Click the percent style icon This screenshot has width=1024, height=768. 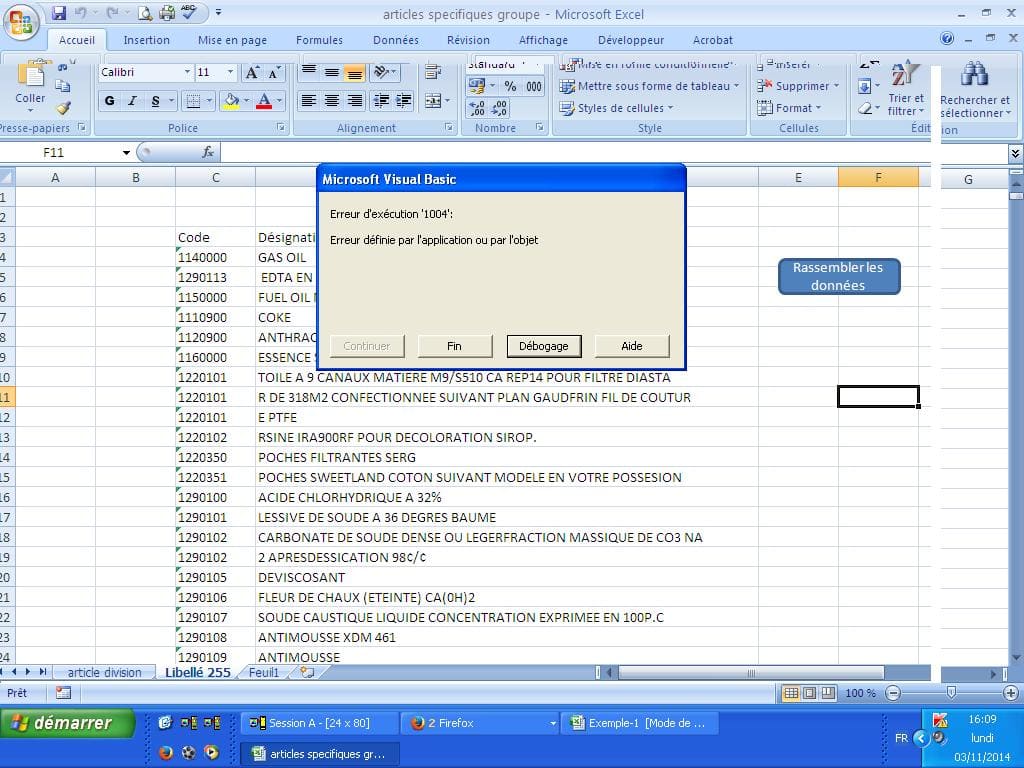[510, 87]
